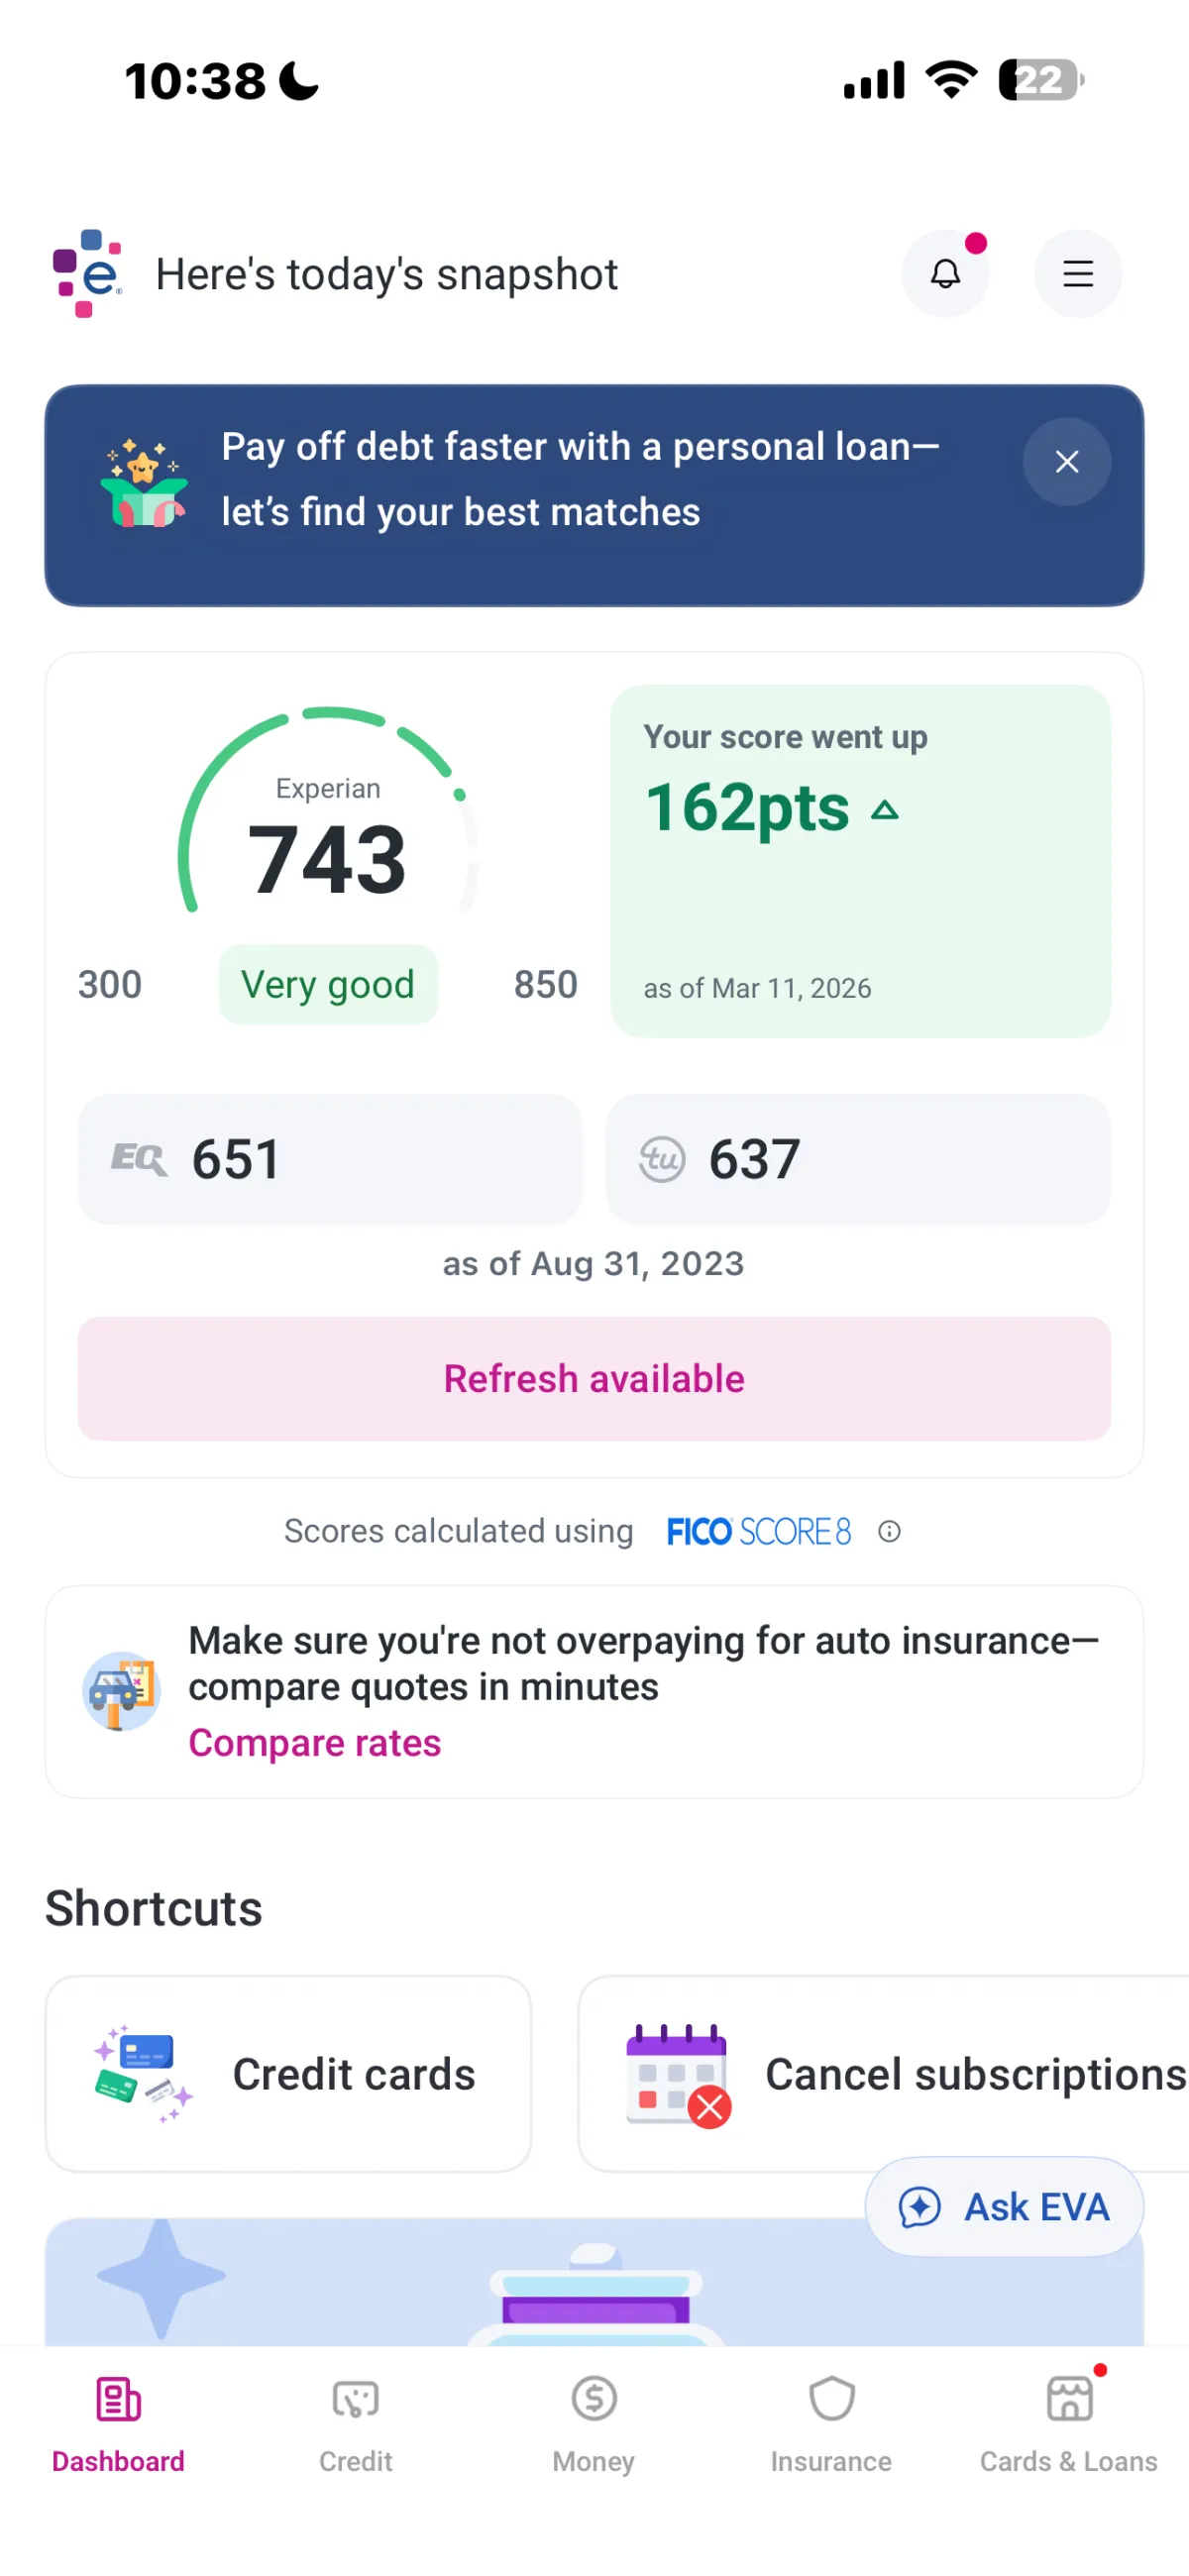Switch to the Credit tab

(x=355, y=2418)
